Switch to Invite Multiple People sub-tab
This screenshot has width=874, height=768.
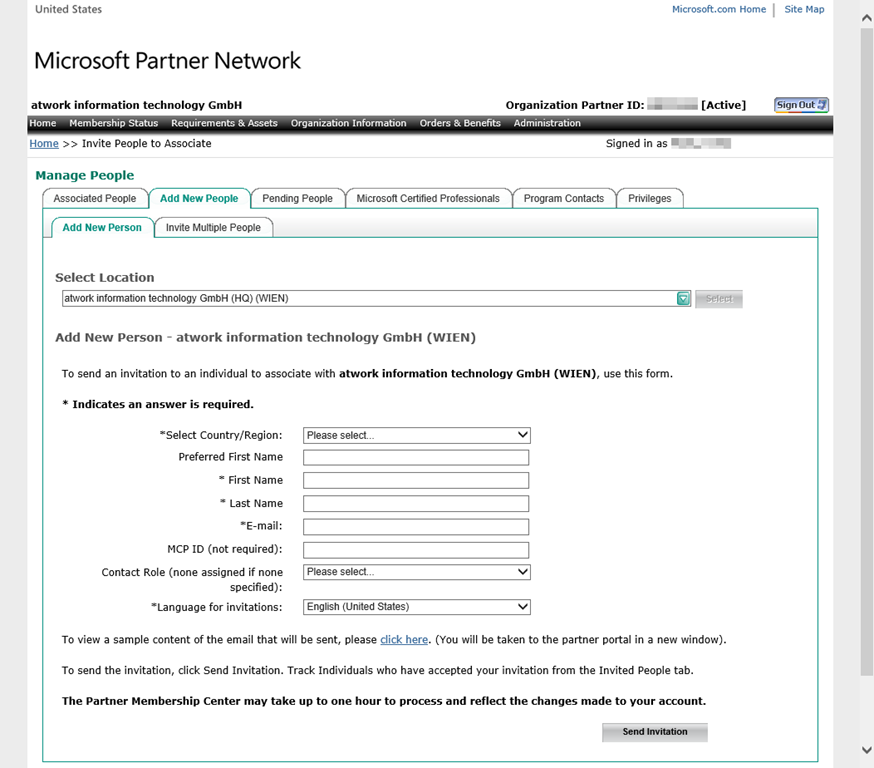pos(213,227)
